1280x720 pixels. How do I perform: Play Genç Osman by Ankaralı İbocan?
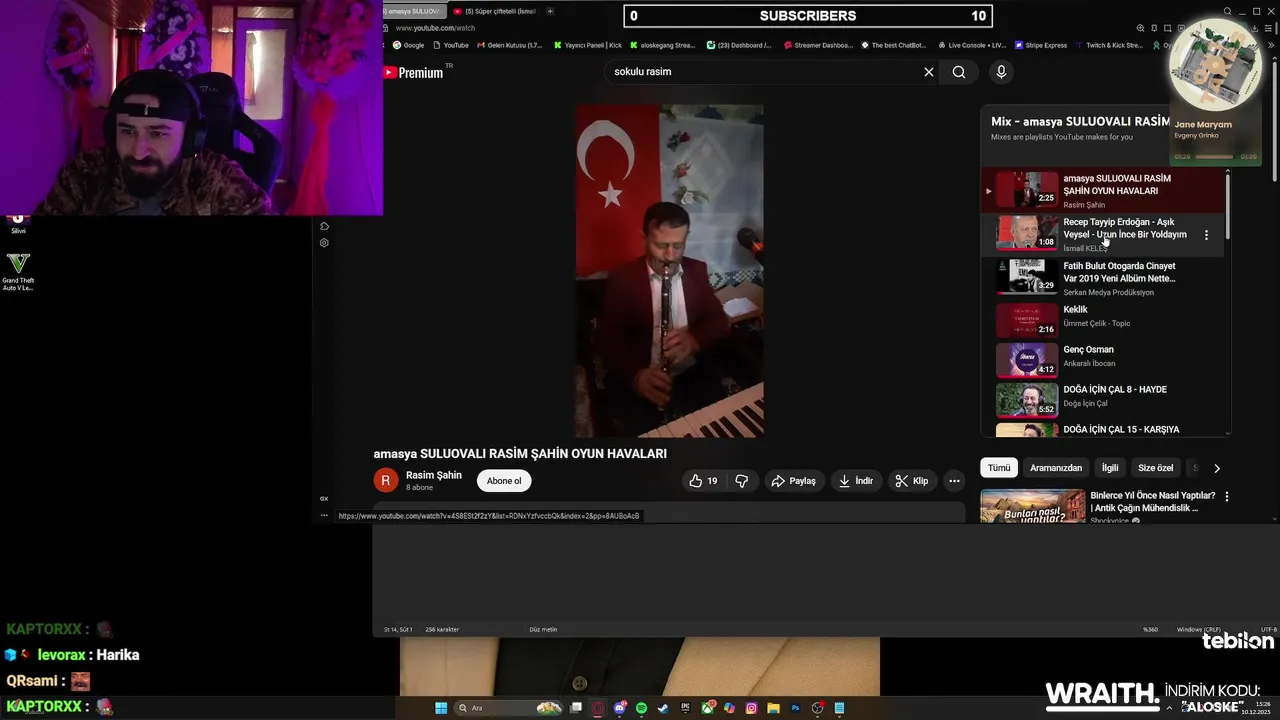pos(1105,360)
